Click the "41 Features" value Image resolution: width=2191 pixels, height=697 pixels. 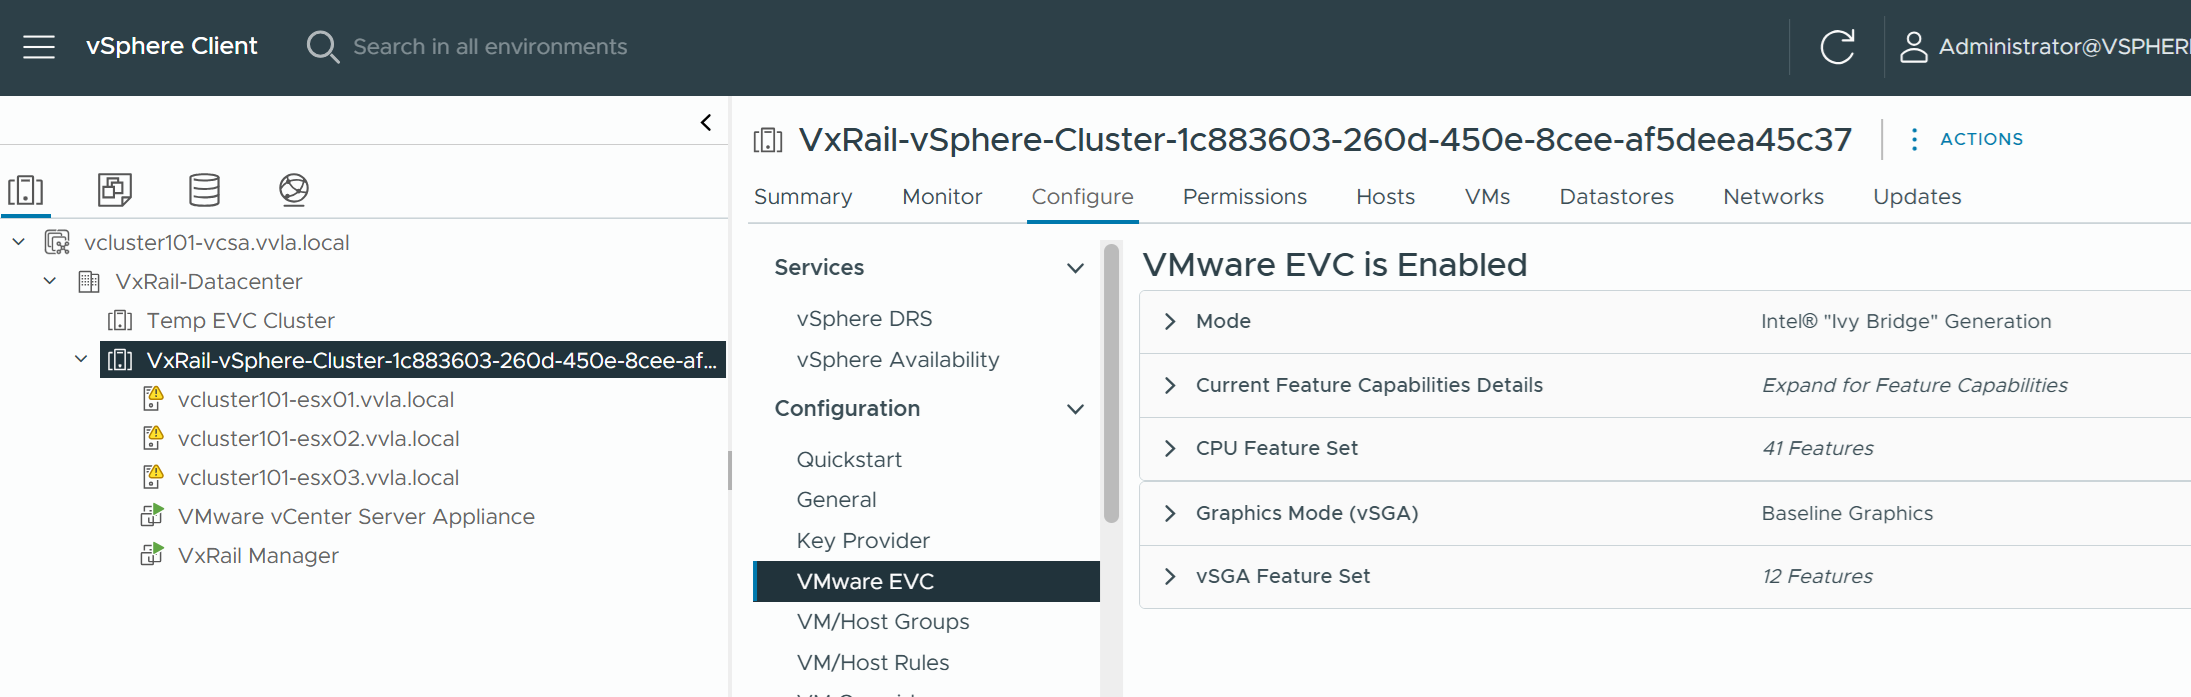click(1817, 448)
